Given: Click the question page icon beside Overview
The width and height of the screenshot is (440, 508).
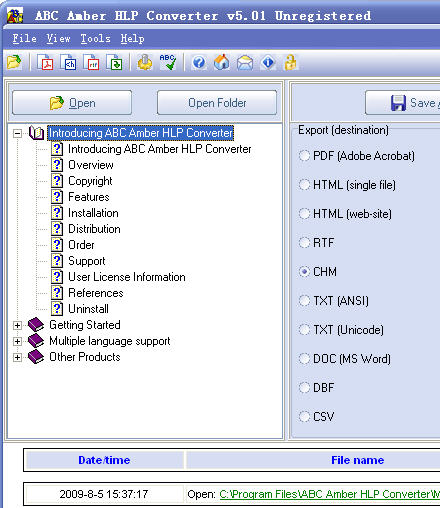Looking at the screenshot, I should (x=57, y=165).
